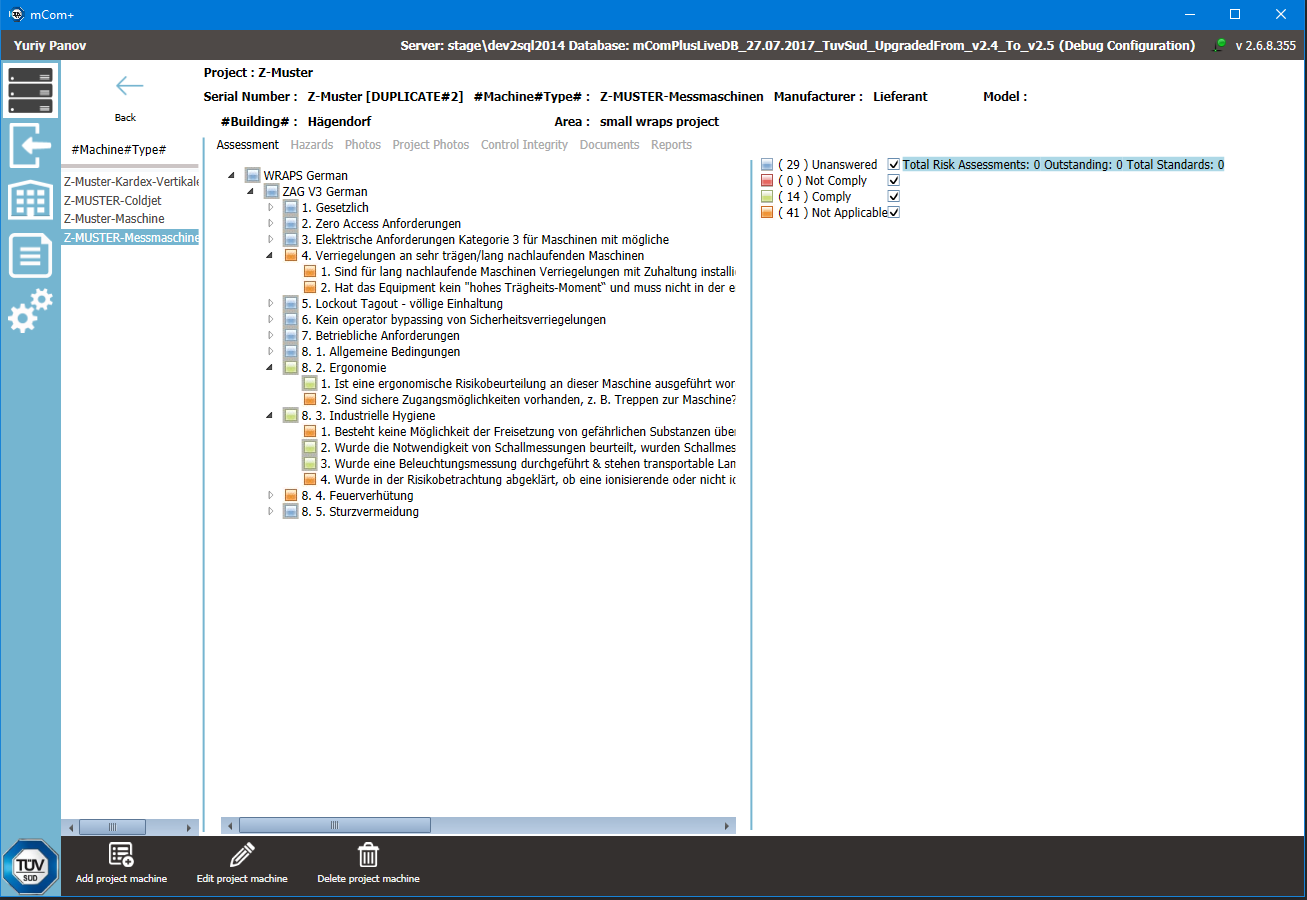
Task: Switch to the Photos tab
Action: (x=363, y=145)
